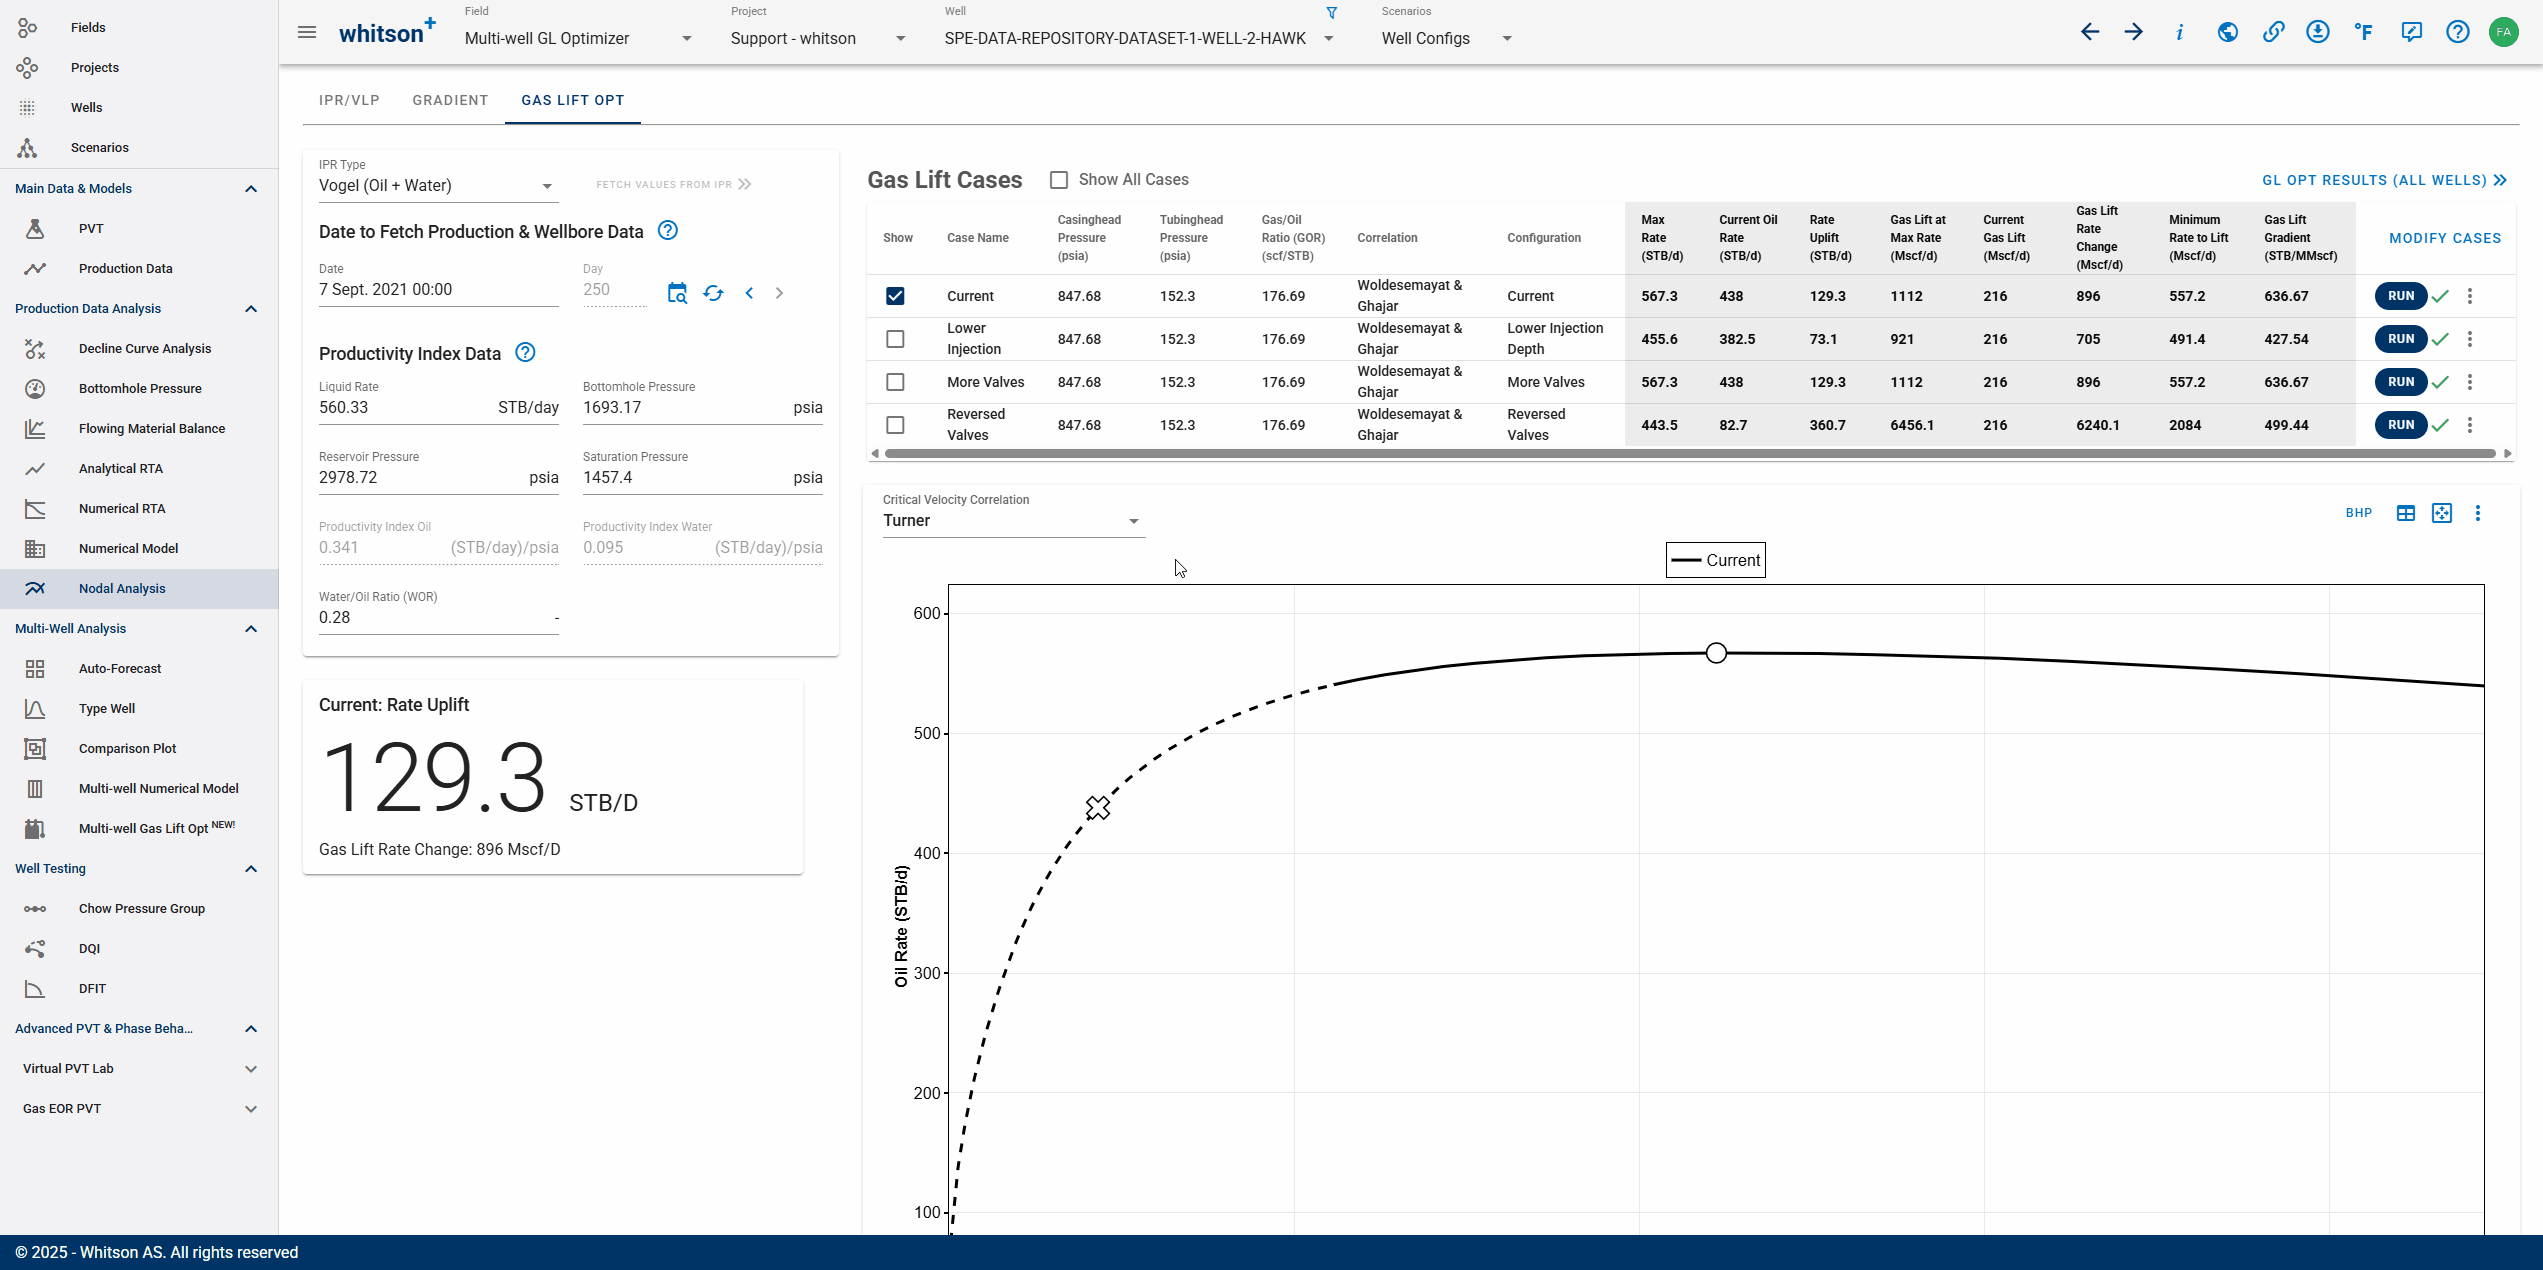Navigate back with the left arrow icon

[2089, 32]
